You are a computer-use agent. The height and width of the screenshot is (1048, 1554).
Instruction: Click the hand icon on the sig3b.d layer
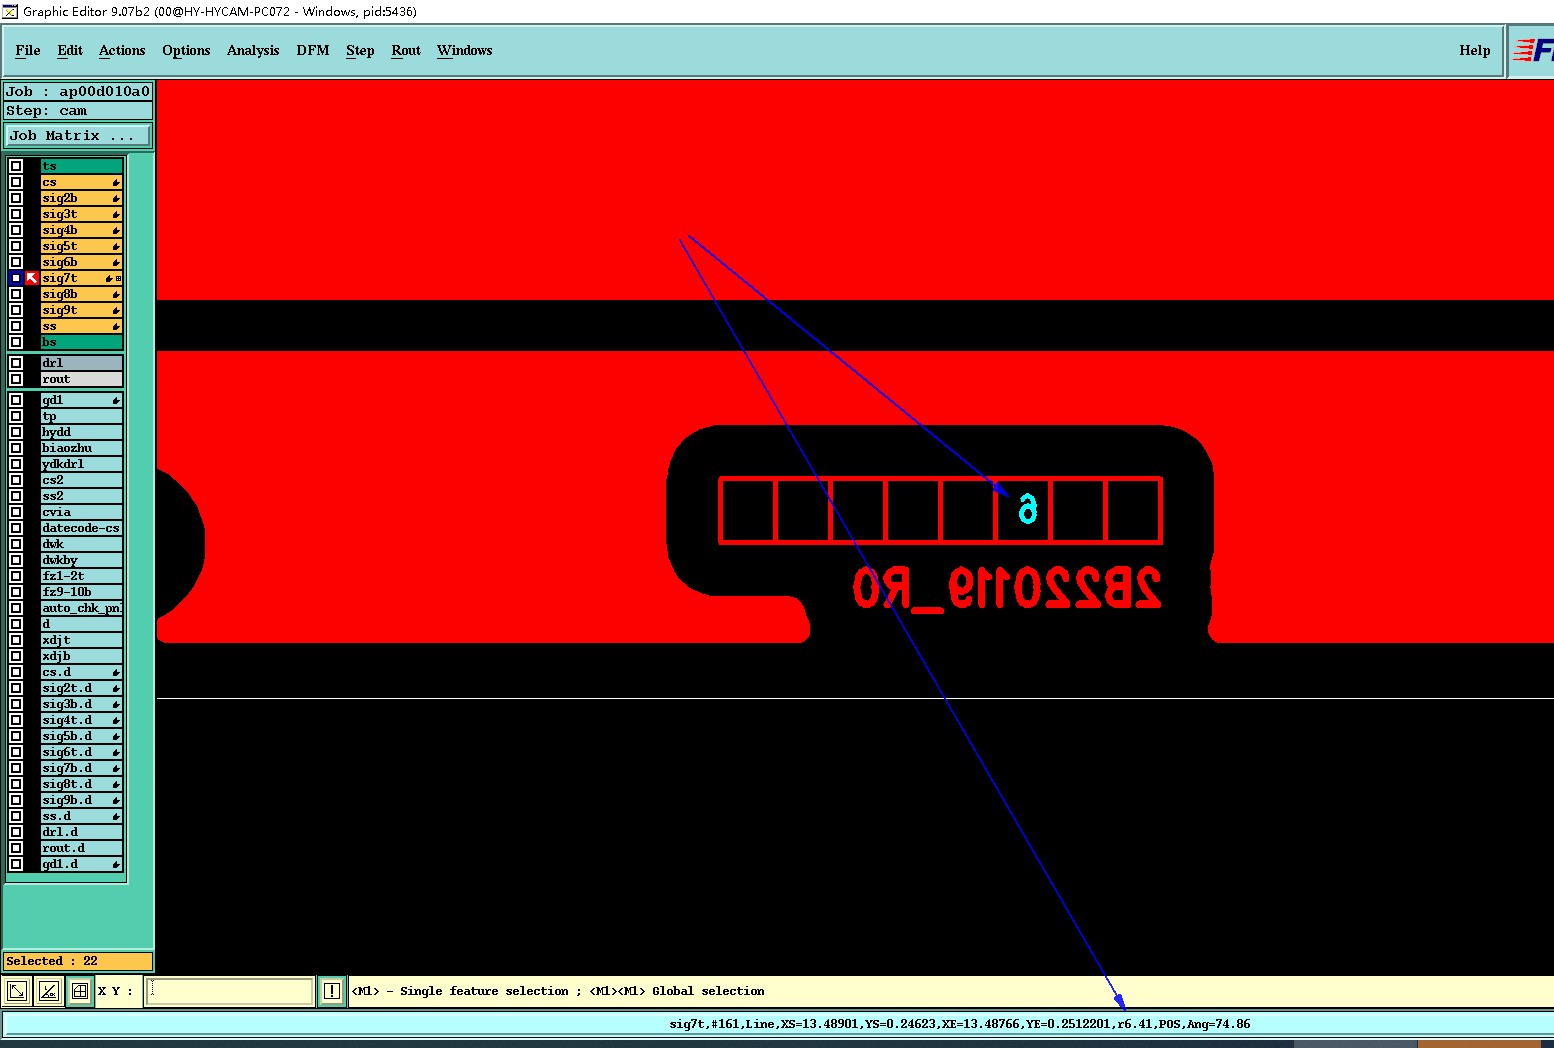click(116, 704)
